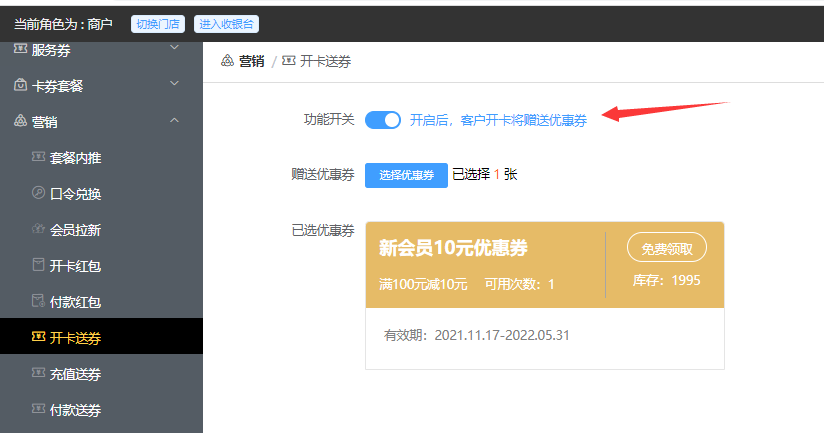
Task: Open the 开卡红包 menu item
Action: click(x=101, y=266)
